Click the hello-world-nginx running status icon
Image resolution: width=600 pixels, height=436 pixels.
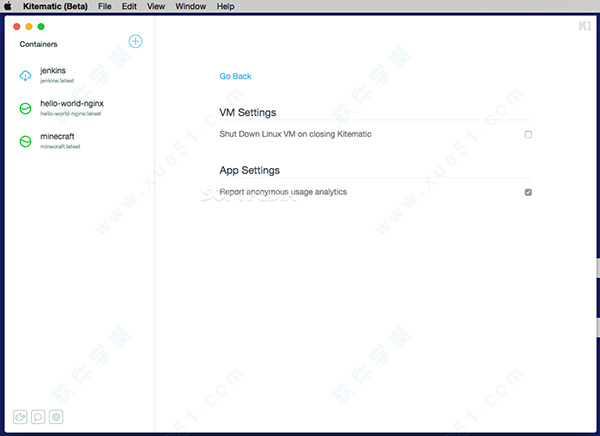click(25, 108)
